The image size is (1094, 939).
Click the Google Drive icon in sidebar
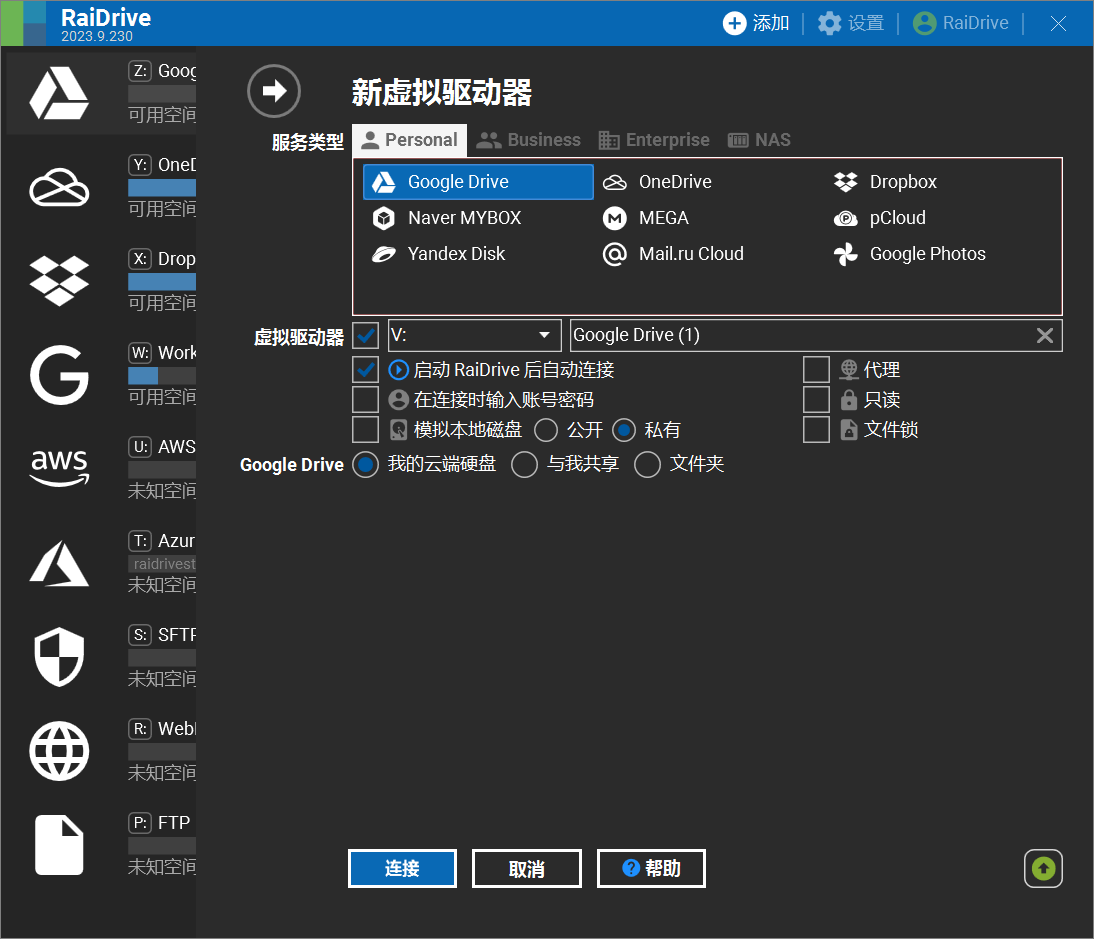(x=59, y=93)
